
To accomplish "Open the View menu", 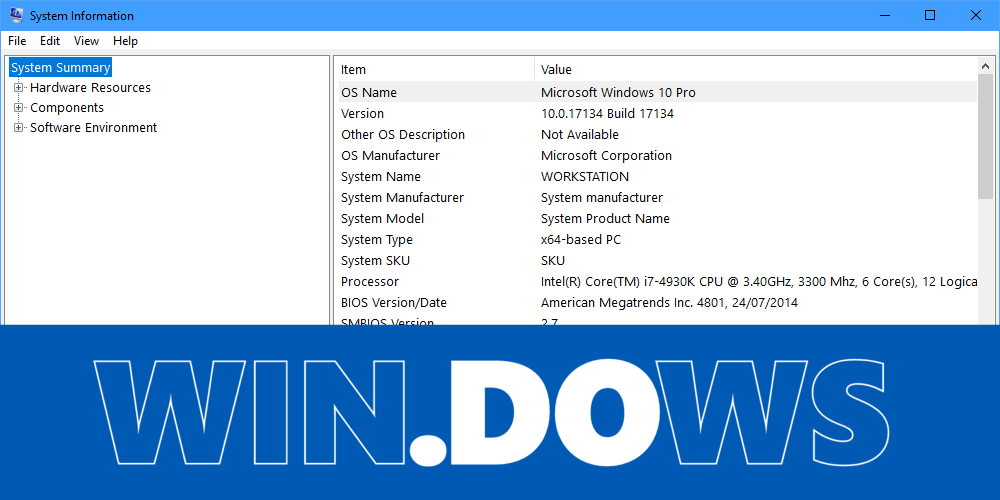I will click(x=86, y=41).
